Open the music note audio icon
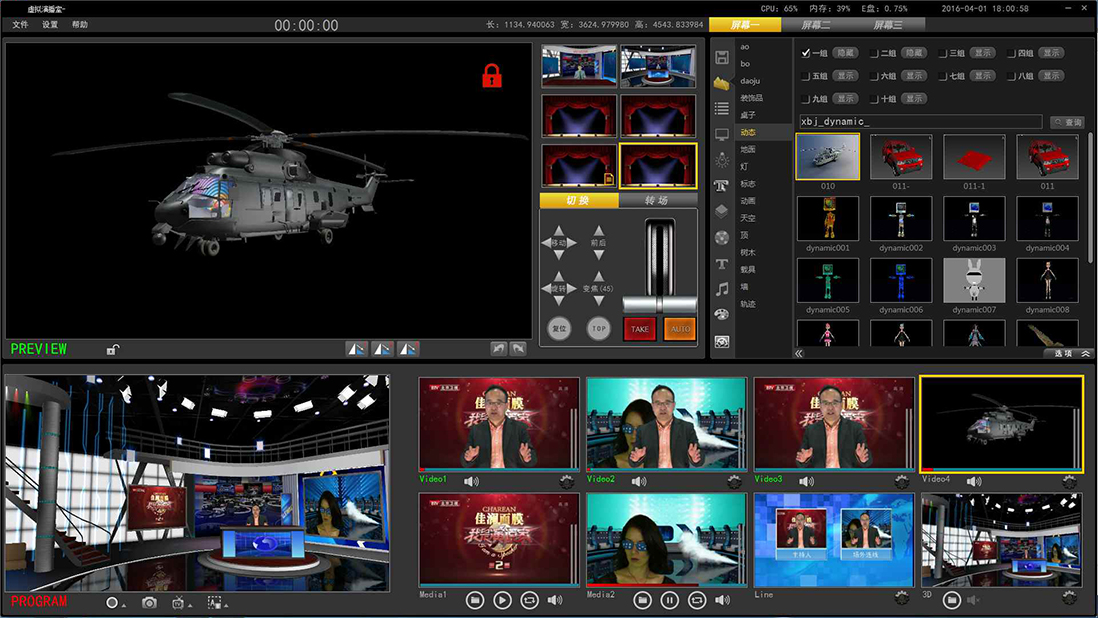This screenshot has width=1098, height=618. pos(722,289)
